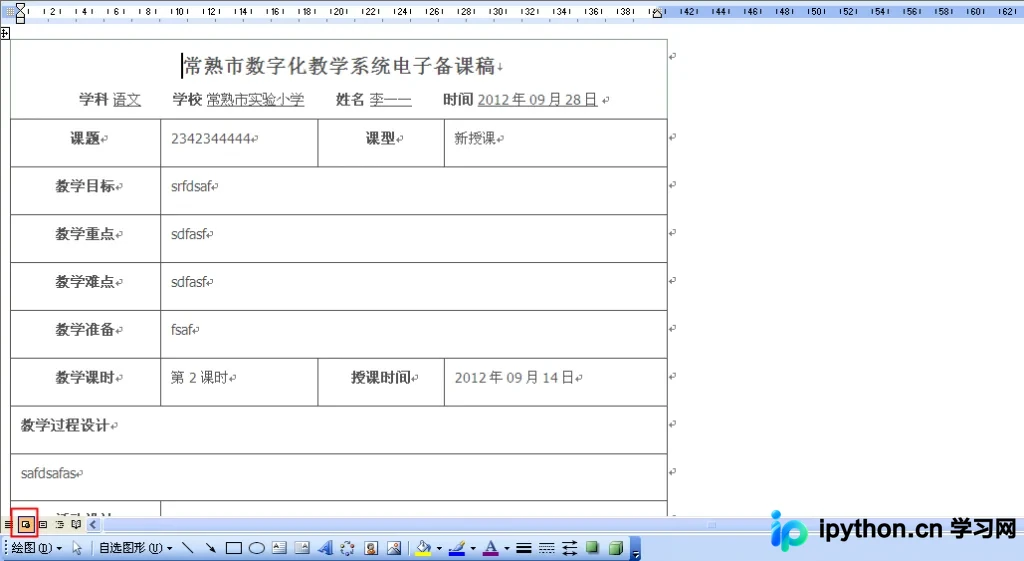Image resolution: width=1024 pixels, height=561 pixels.
Task: Click the 课题 label cell
Action: 86,143
